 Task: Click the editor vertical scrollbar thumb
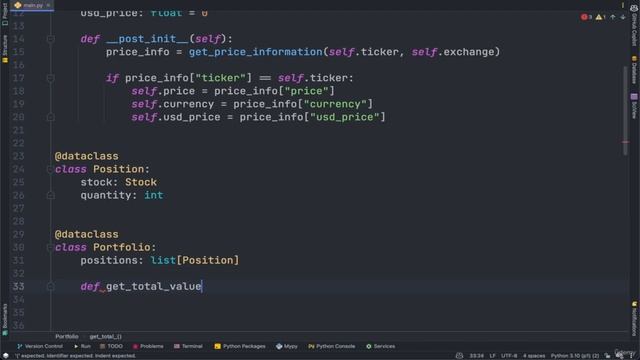click(x=625, y=110)
